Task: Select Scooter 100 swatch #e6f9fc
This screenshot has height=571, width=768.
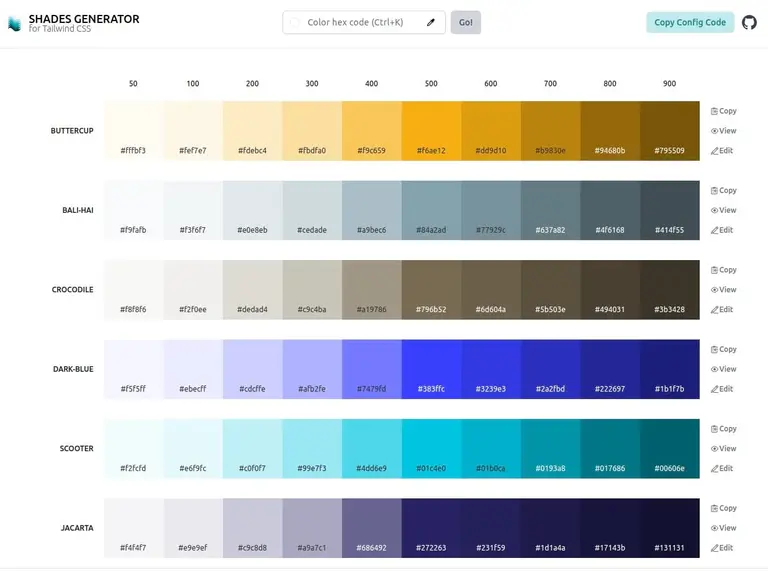Action: (x=193, y=449)
